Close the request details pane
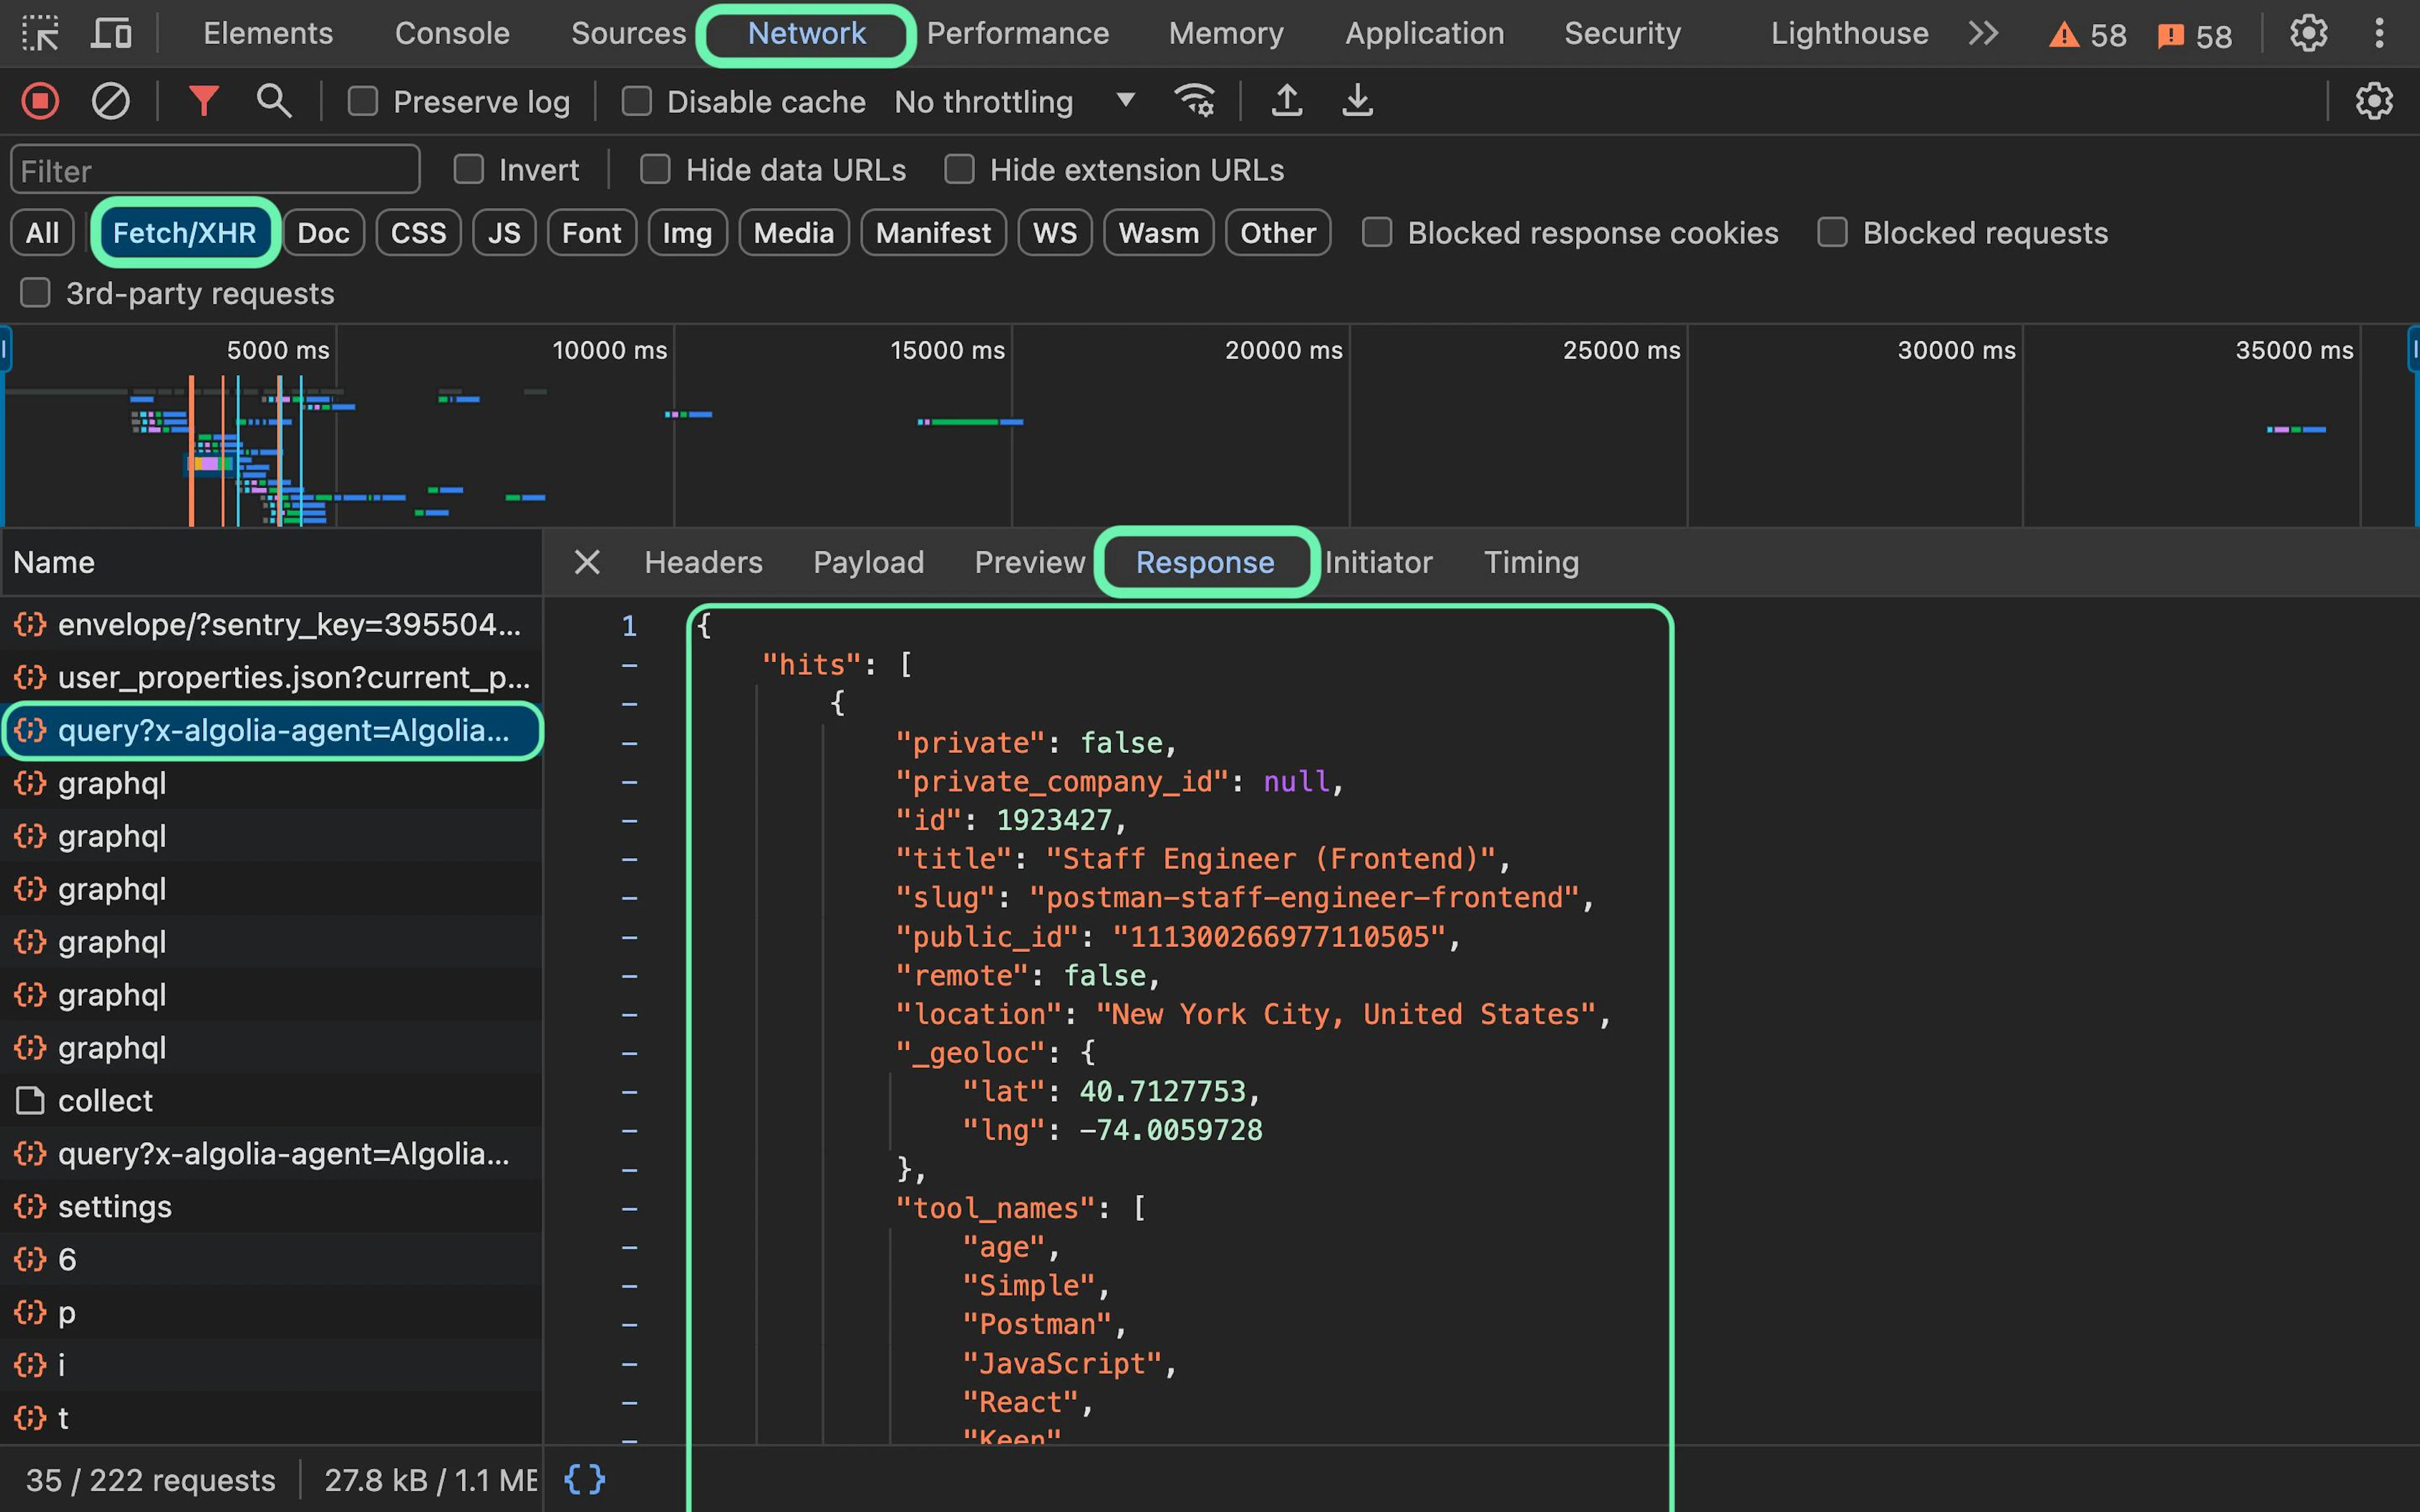The image size is (2420, 1512). tap(587, 562)
